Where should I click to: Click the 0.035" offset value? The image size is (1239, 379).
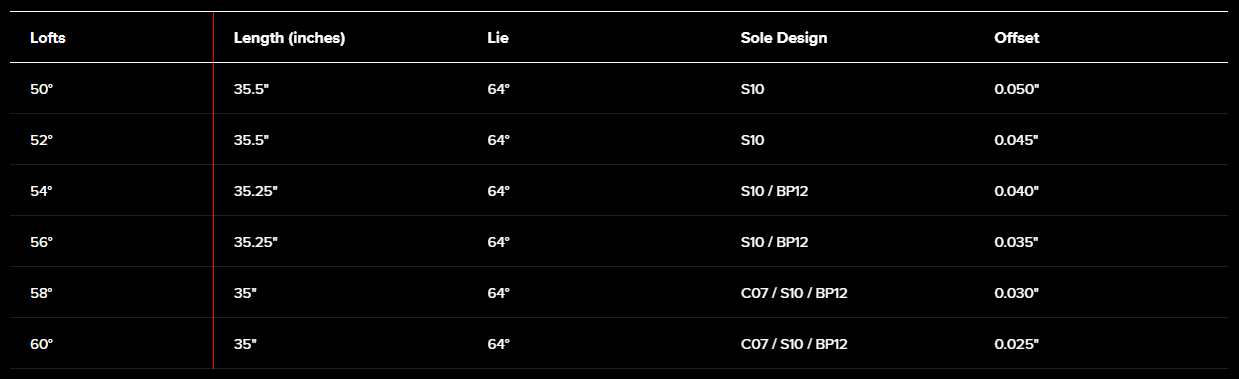coord(1016,242)
